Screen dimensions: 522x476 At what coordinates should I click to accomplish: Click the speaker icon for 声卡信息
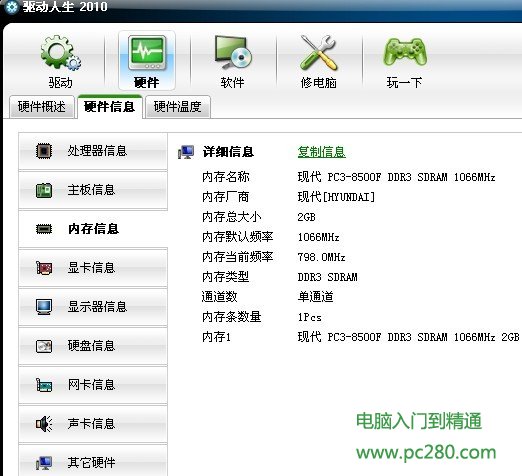pos(44,424)
